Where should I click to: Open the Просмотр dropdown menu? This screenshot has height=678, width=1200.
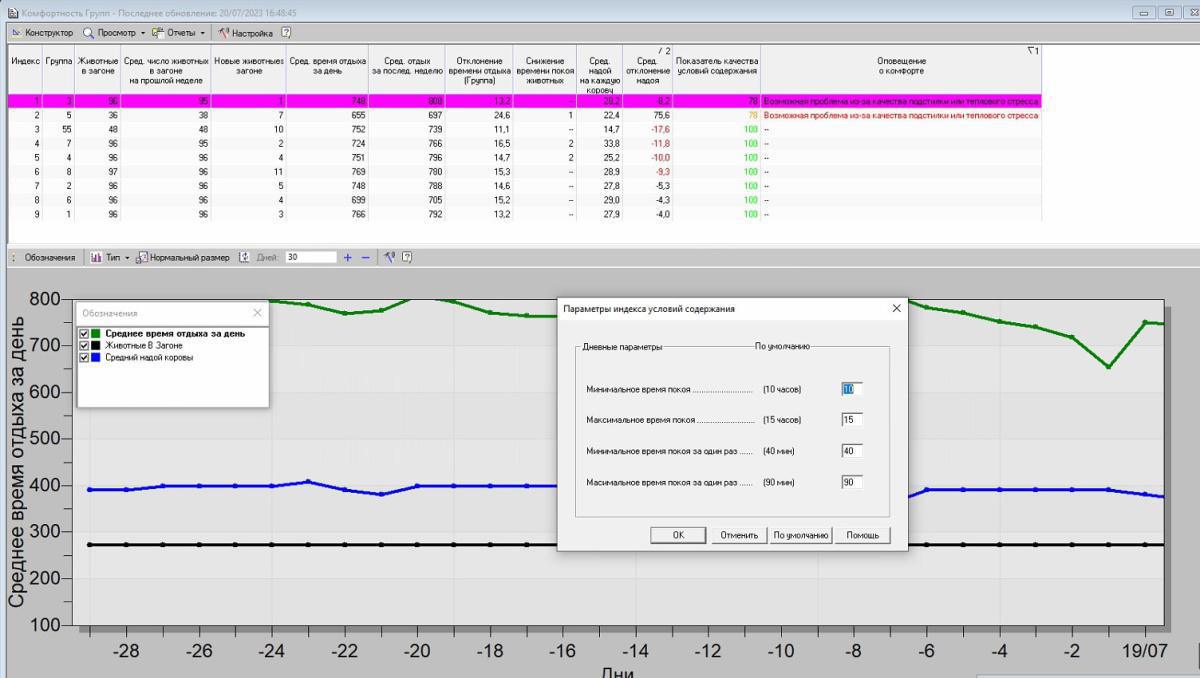click(x=114, y=32)
